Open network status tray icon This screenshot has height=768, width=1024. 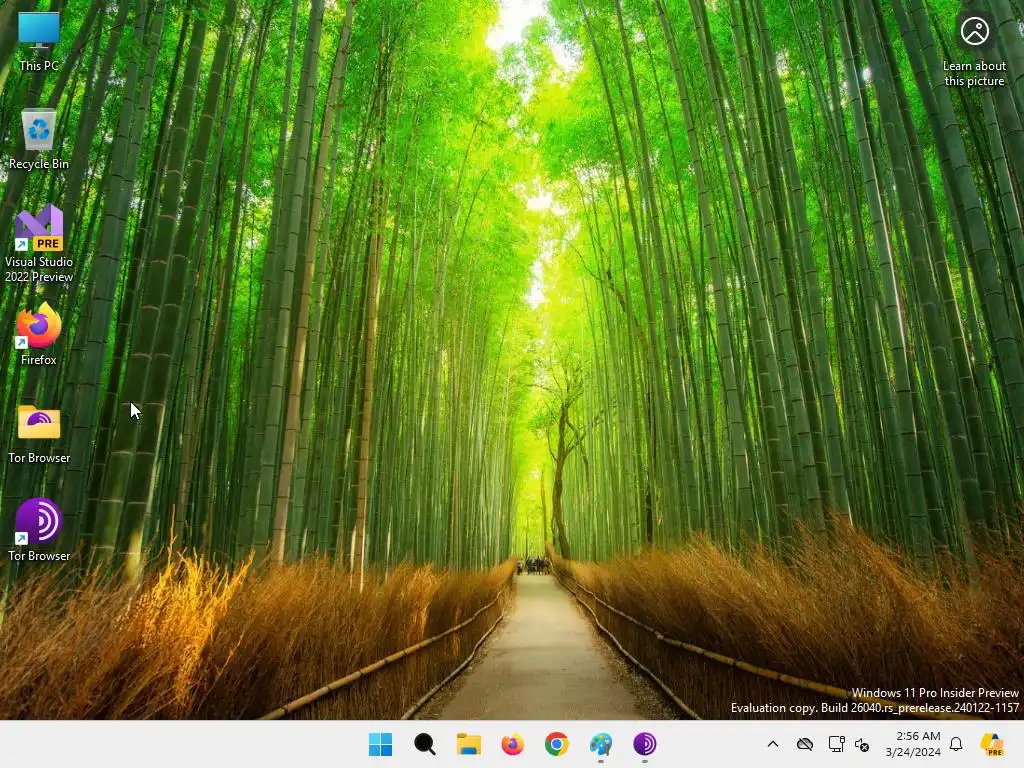[x=836, y=744]
